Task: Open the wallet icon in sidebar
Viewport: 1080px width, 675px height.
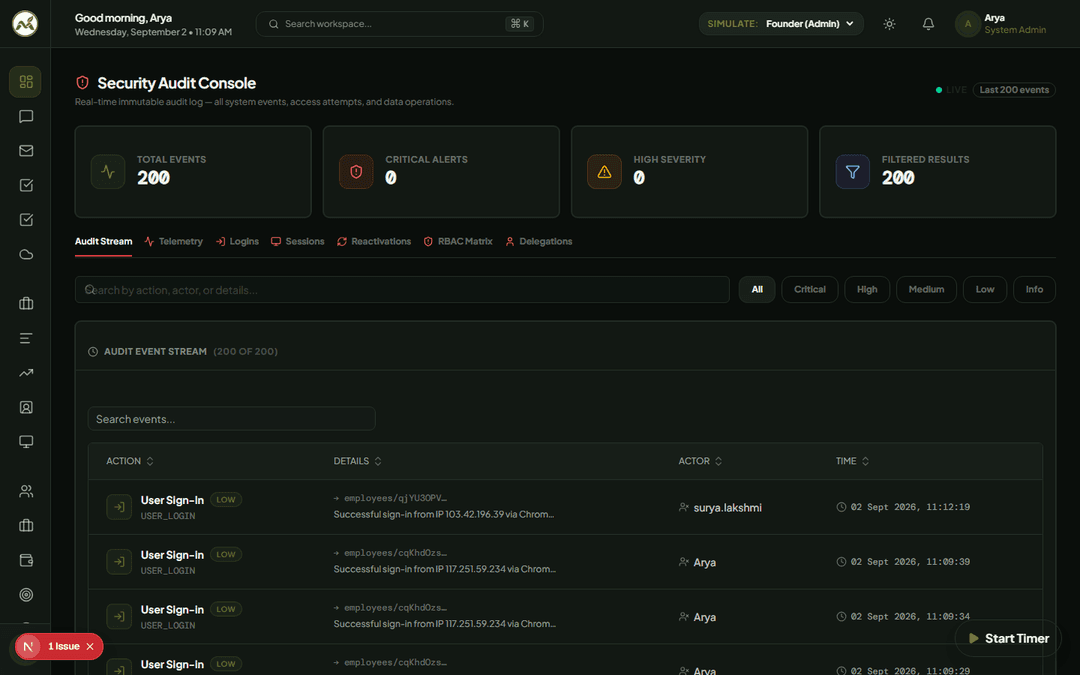Action: tap(25, 560)
